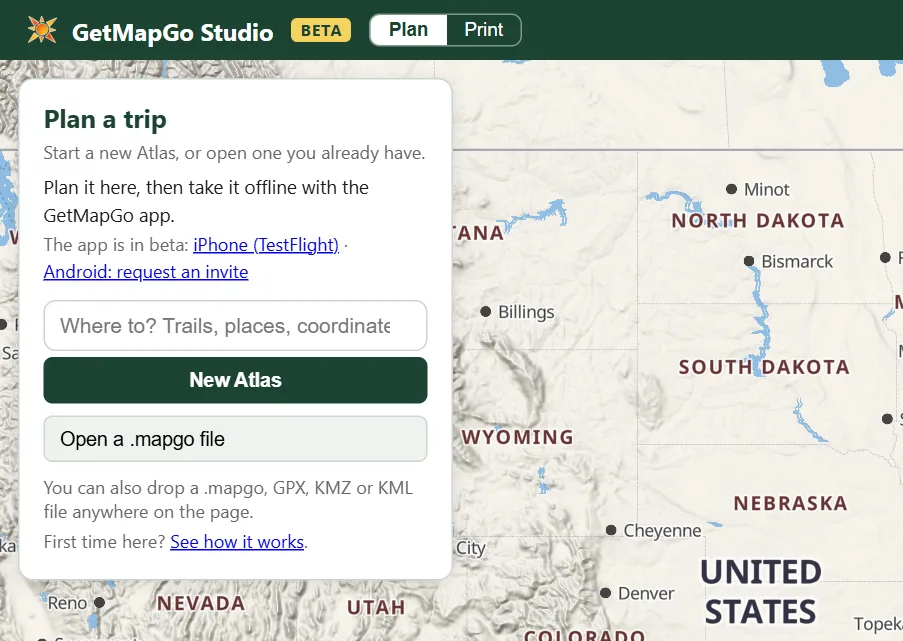Click the GetMapGo sun logo icon

[x=42, y=30]
